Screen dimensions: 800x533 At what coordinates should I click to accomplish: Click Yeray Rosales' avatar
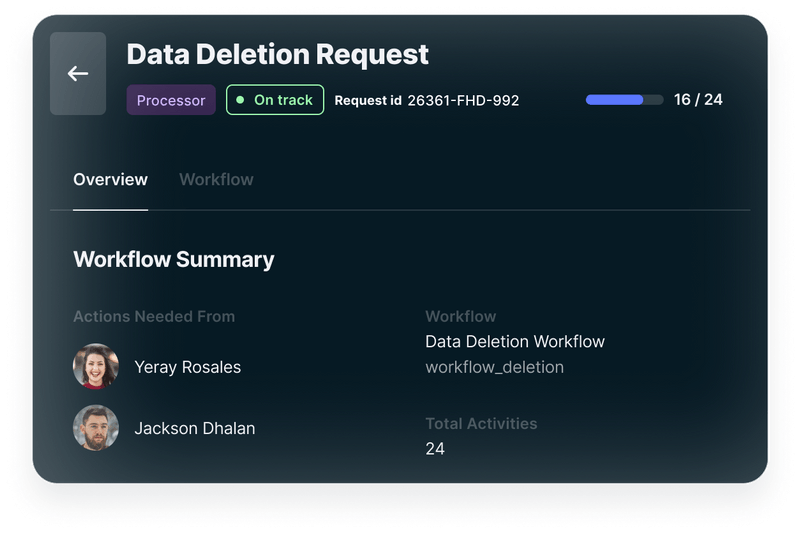point(96,367)
